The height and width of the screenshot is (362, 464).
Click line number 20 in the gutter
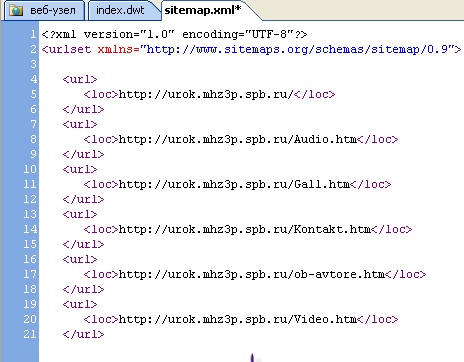(30, 319)
